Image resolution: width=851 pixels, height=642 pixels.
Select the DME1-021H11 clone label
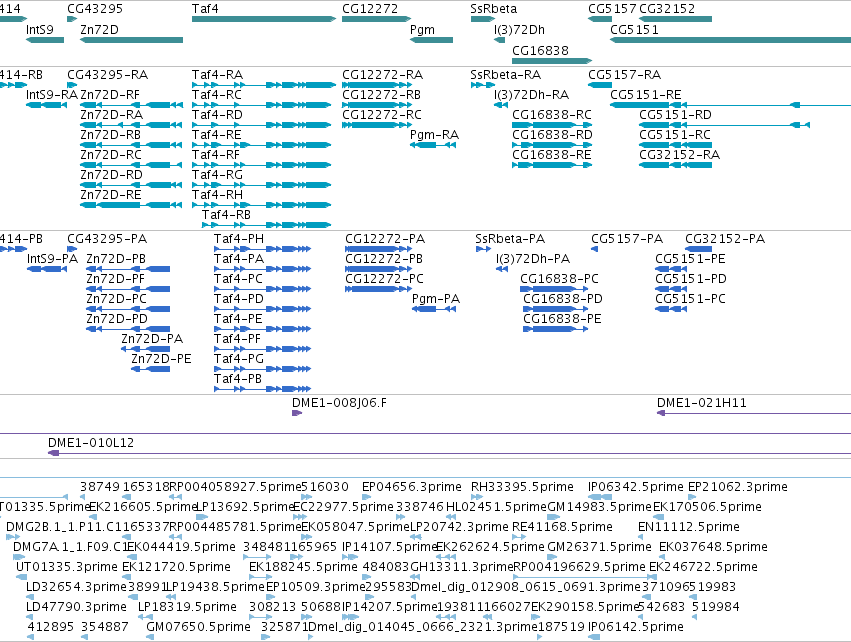pos(702,403)
